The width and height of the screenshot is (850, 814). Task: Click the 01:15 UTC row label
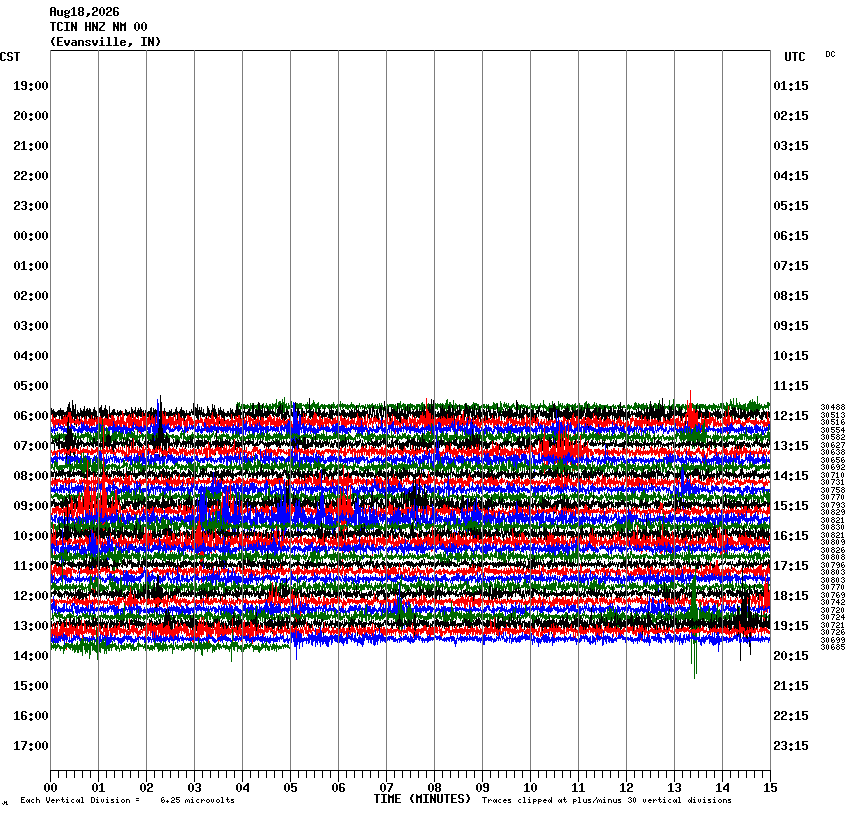[x=791, y=86]
